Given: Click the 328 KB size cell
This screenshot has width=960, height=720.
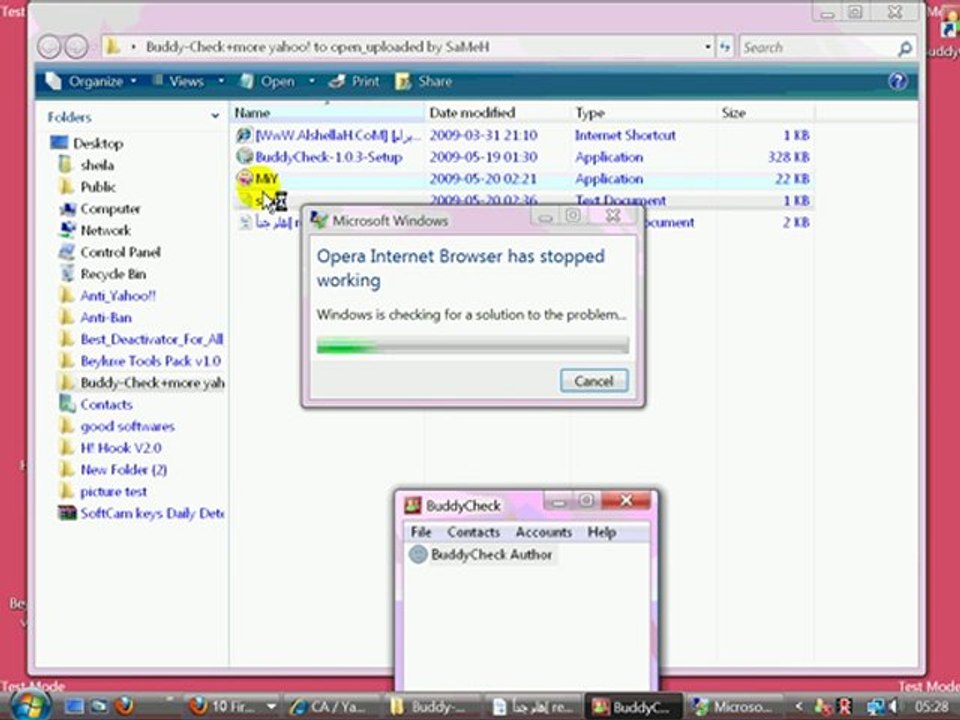Looking at the screenshot, I should click(x=789, y=157).
